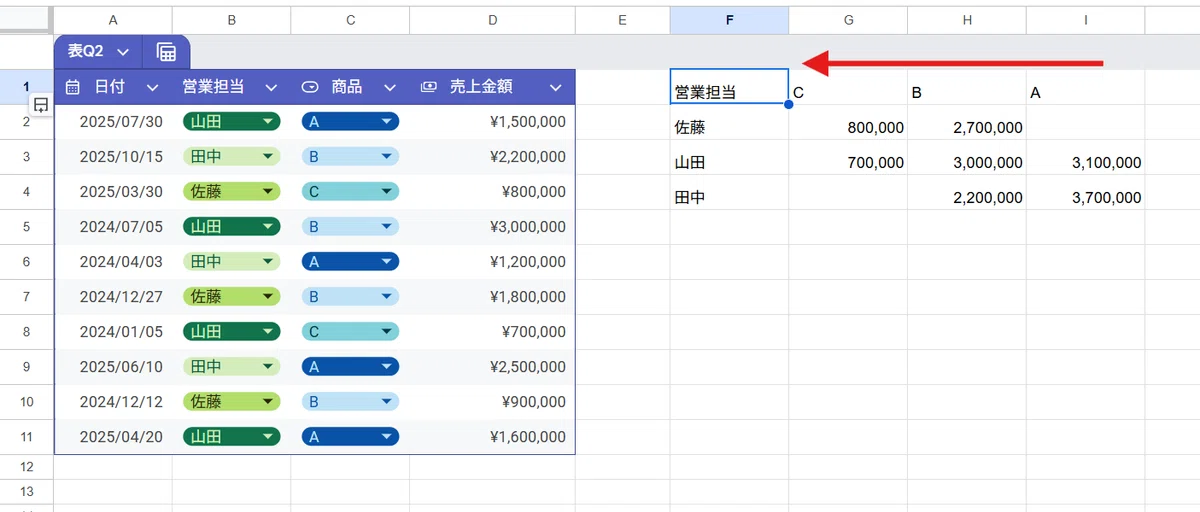Screen dimensions: 1200x512
Task: Open the 山田 chip dropdown in row 8
Action: [268, 332]
